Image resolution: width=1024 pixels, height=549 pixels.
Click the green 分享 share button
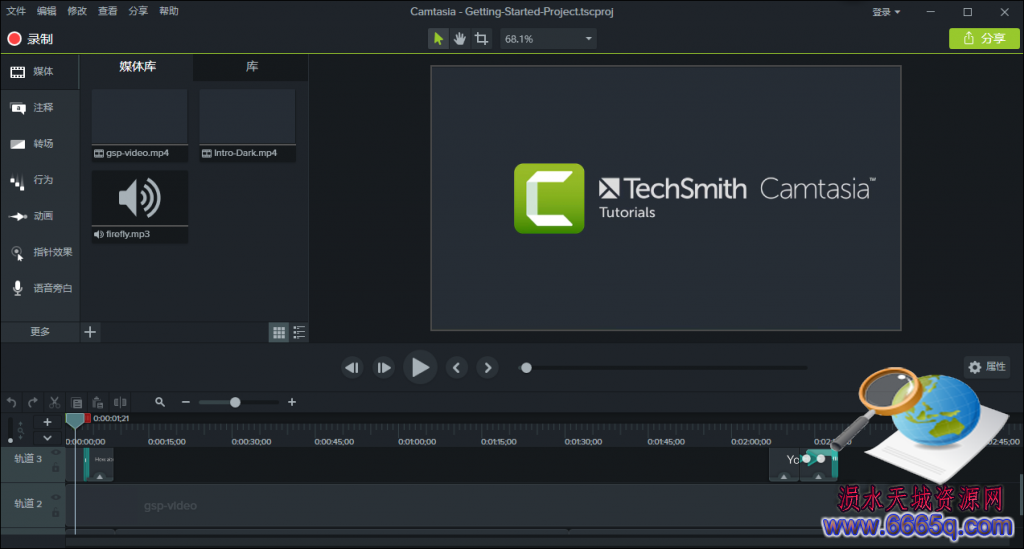pos(984,39)
